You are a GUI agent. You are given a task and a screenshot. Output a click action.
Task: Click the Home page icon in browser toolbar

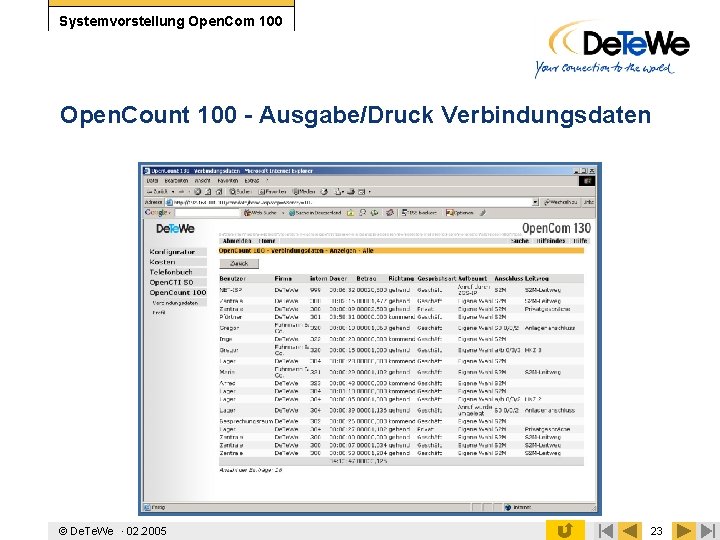[219, 191]
